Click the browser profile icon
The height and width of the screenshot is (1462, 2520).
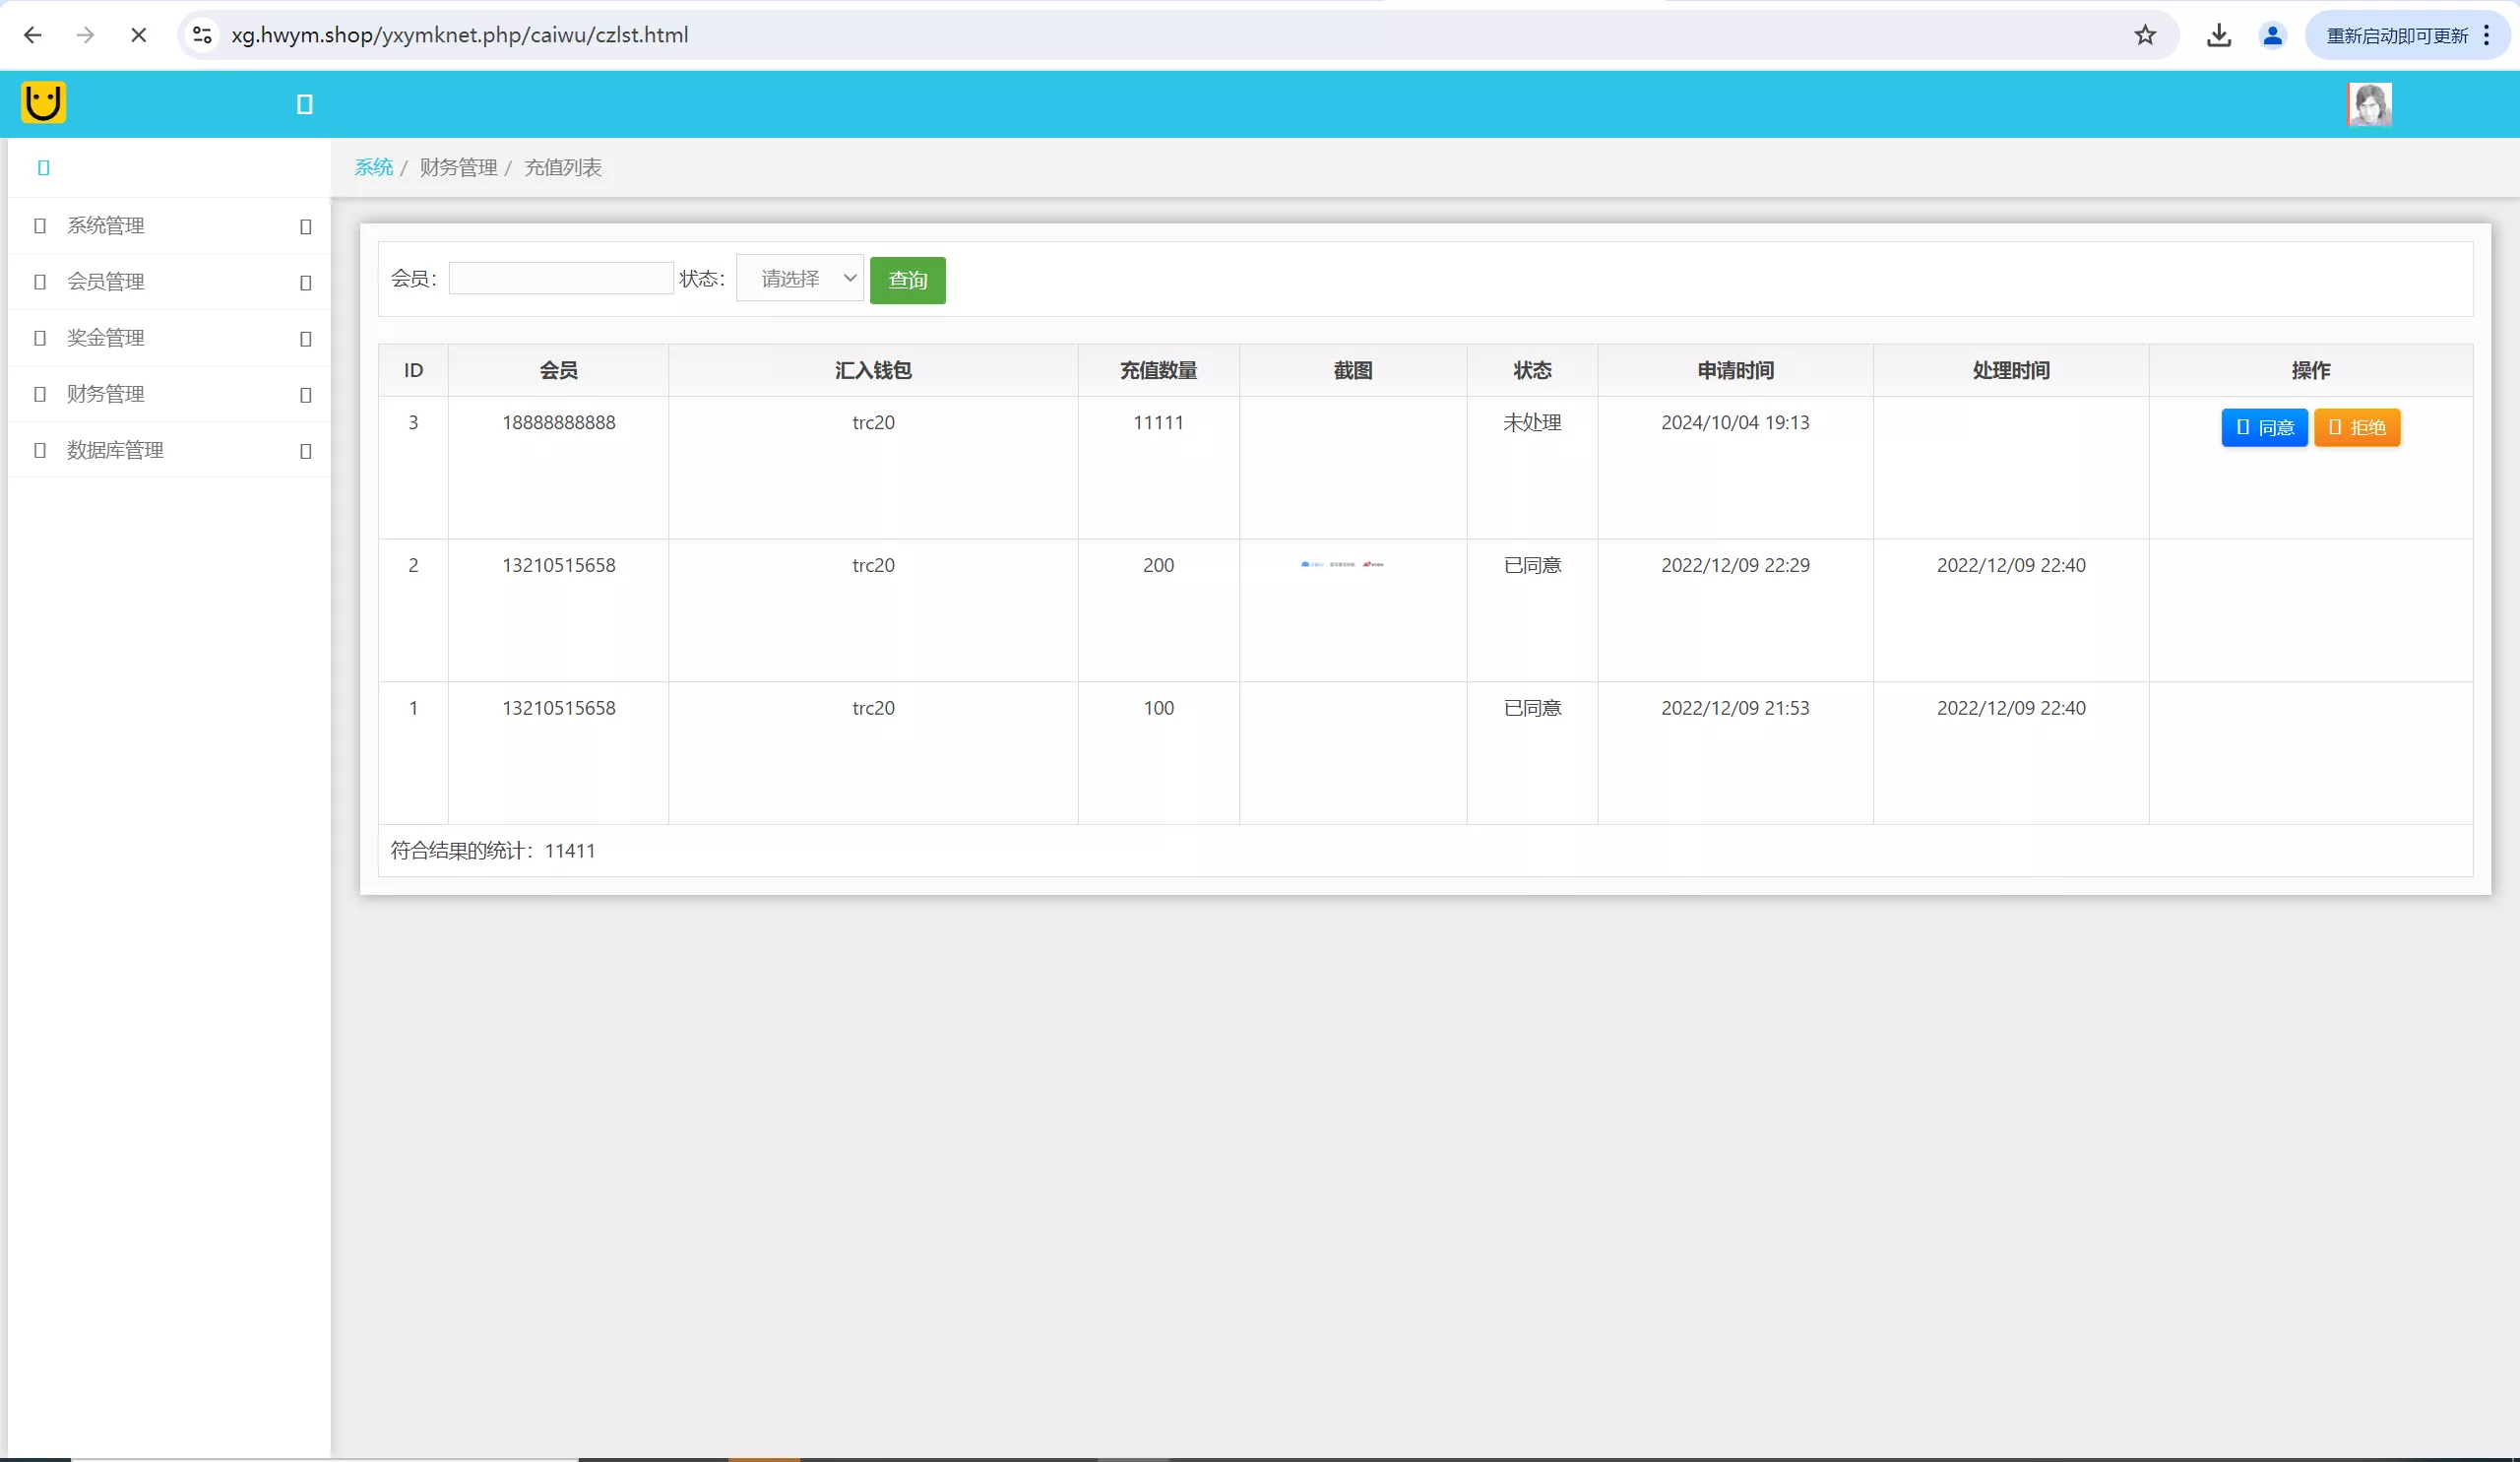[2272, 36]
